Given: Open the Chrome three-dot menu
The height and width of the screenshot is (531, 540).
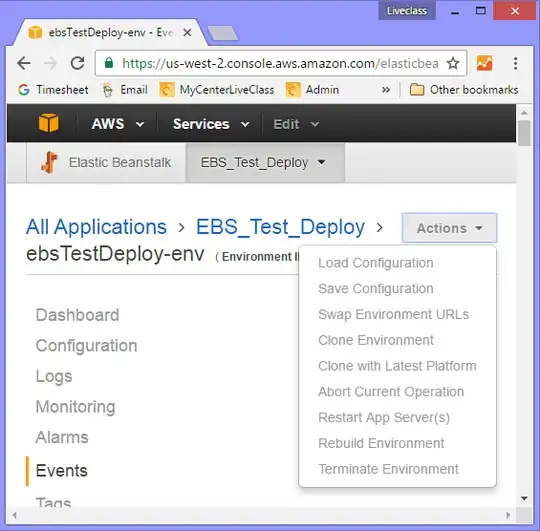Looking at the screenshot, I should [515, 63].
